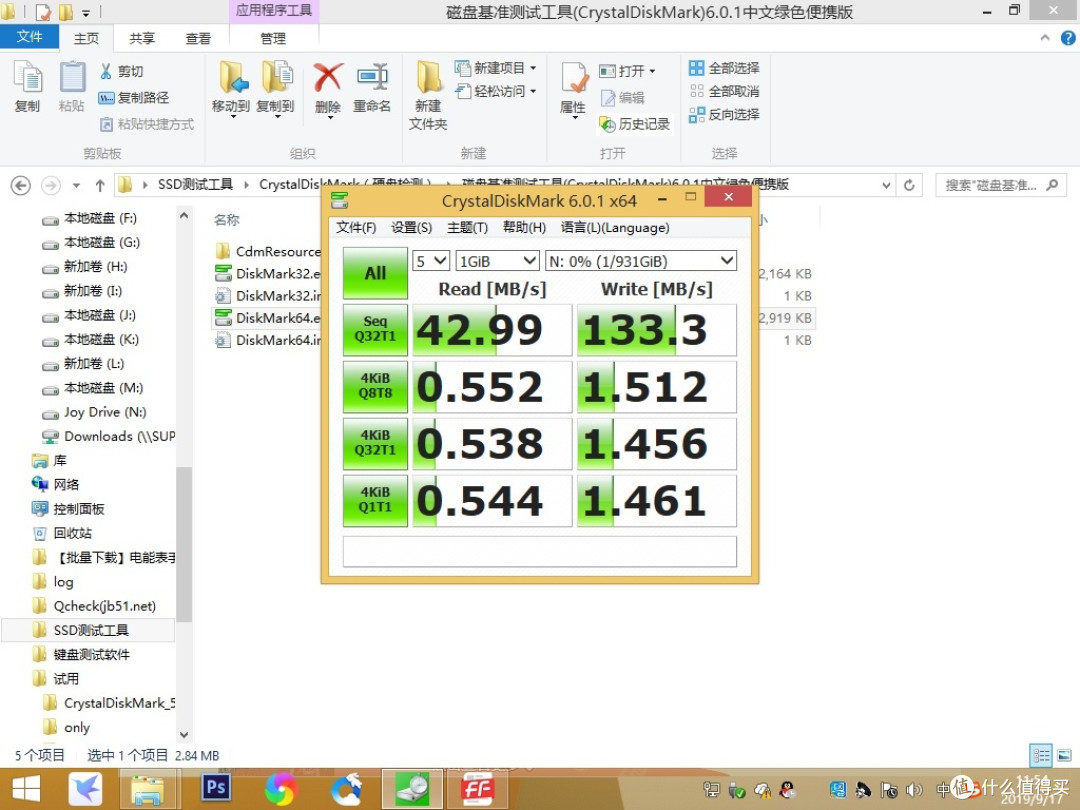Viewport: 1080px width, 810px height.
Task: Switch to the View ribbon tab
Action: pyautogui.click(x=198, y=39)
